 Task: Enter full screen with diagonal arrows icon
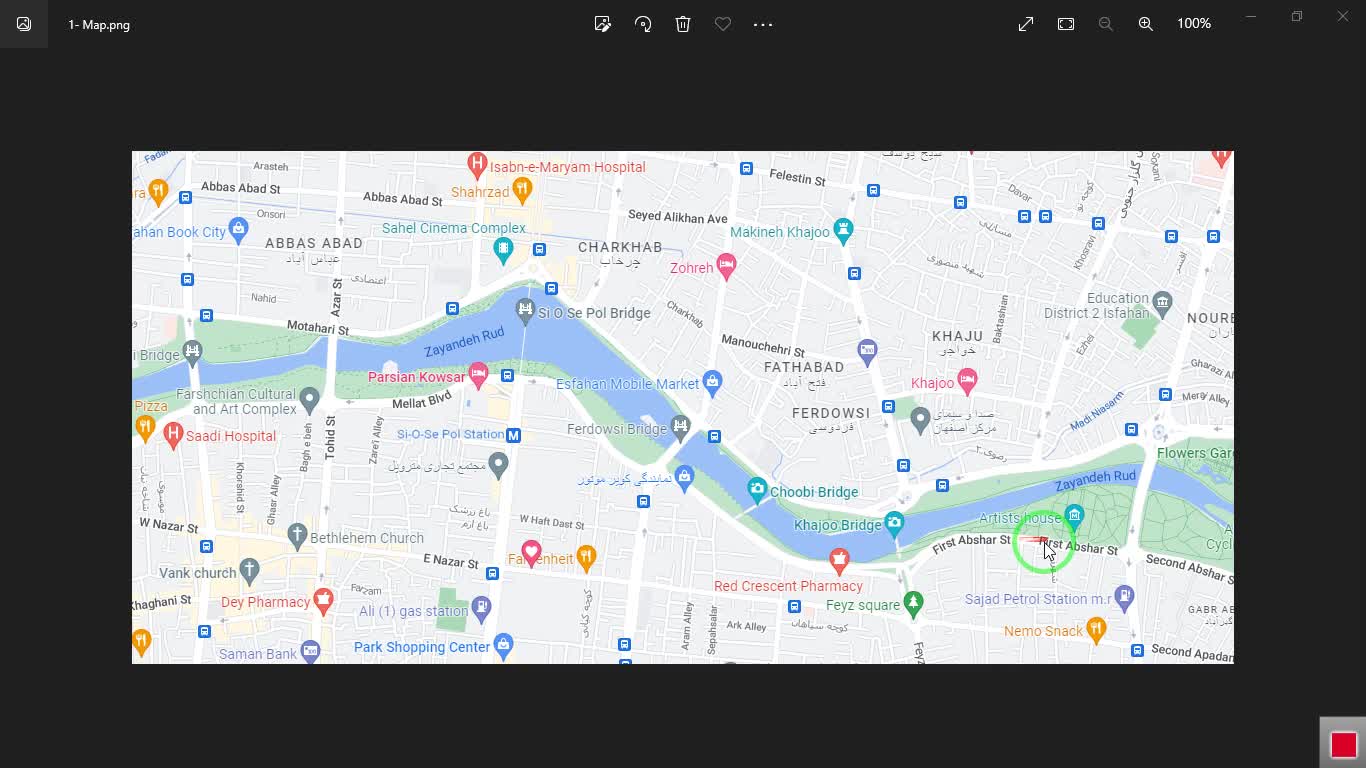pos(1026,24)
